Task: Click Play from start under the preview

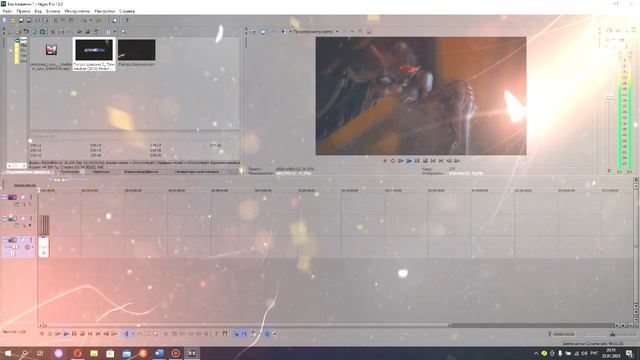Action: click(401, 161)
